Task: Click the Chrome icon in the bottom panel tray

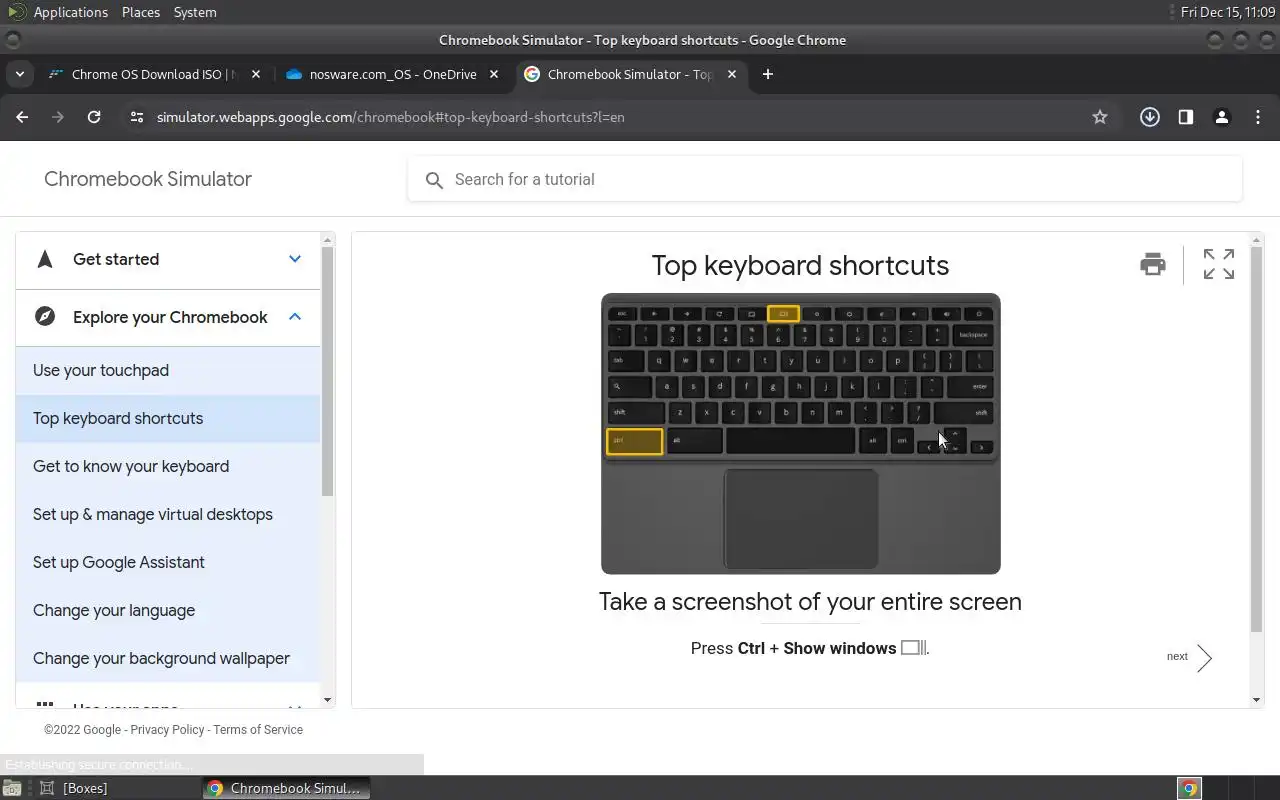Action: 1189,788
